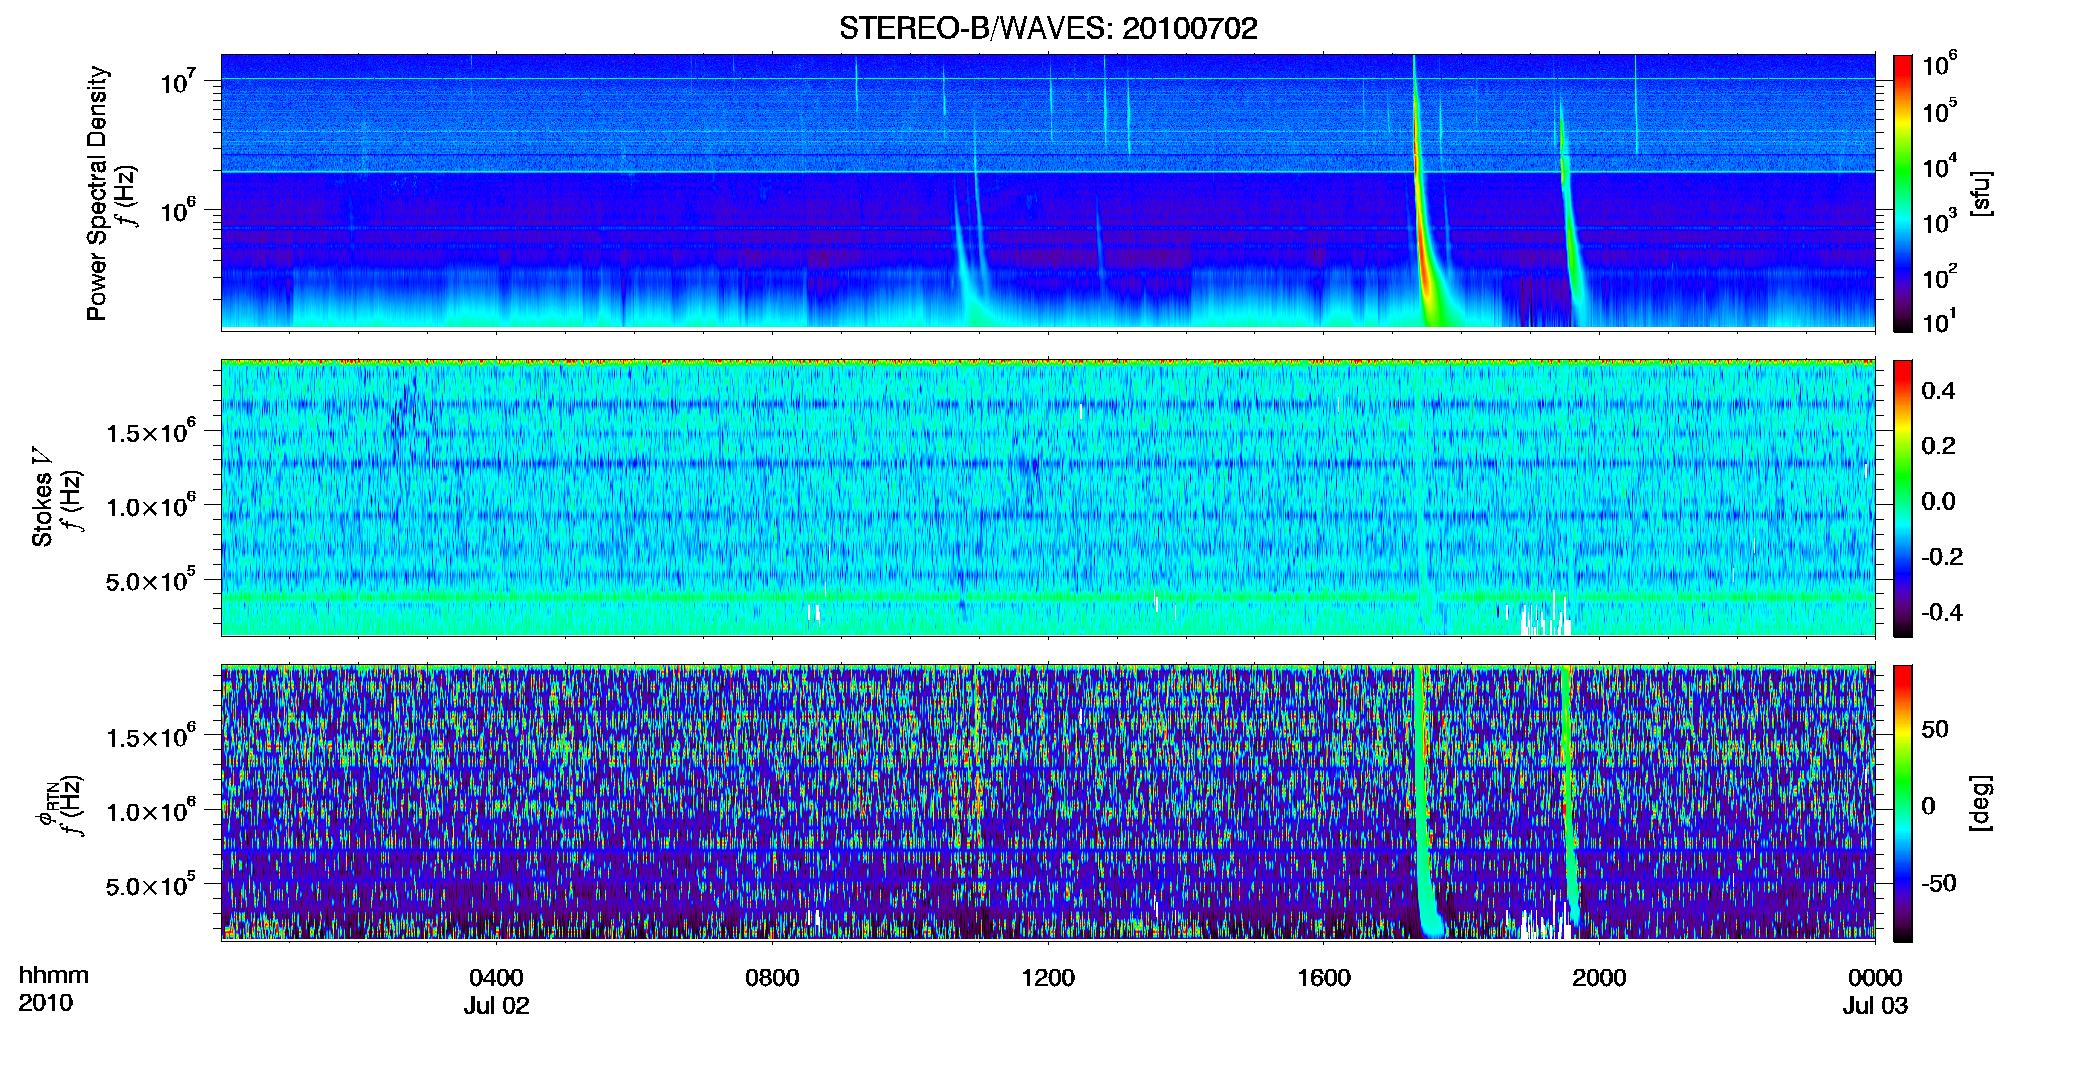Click the "Jul 03" date label

(x=1875, y=1005)
